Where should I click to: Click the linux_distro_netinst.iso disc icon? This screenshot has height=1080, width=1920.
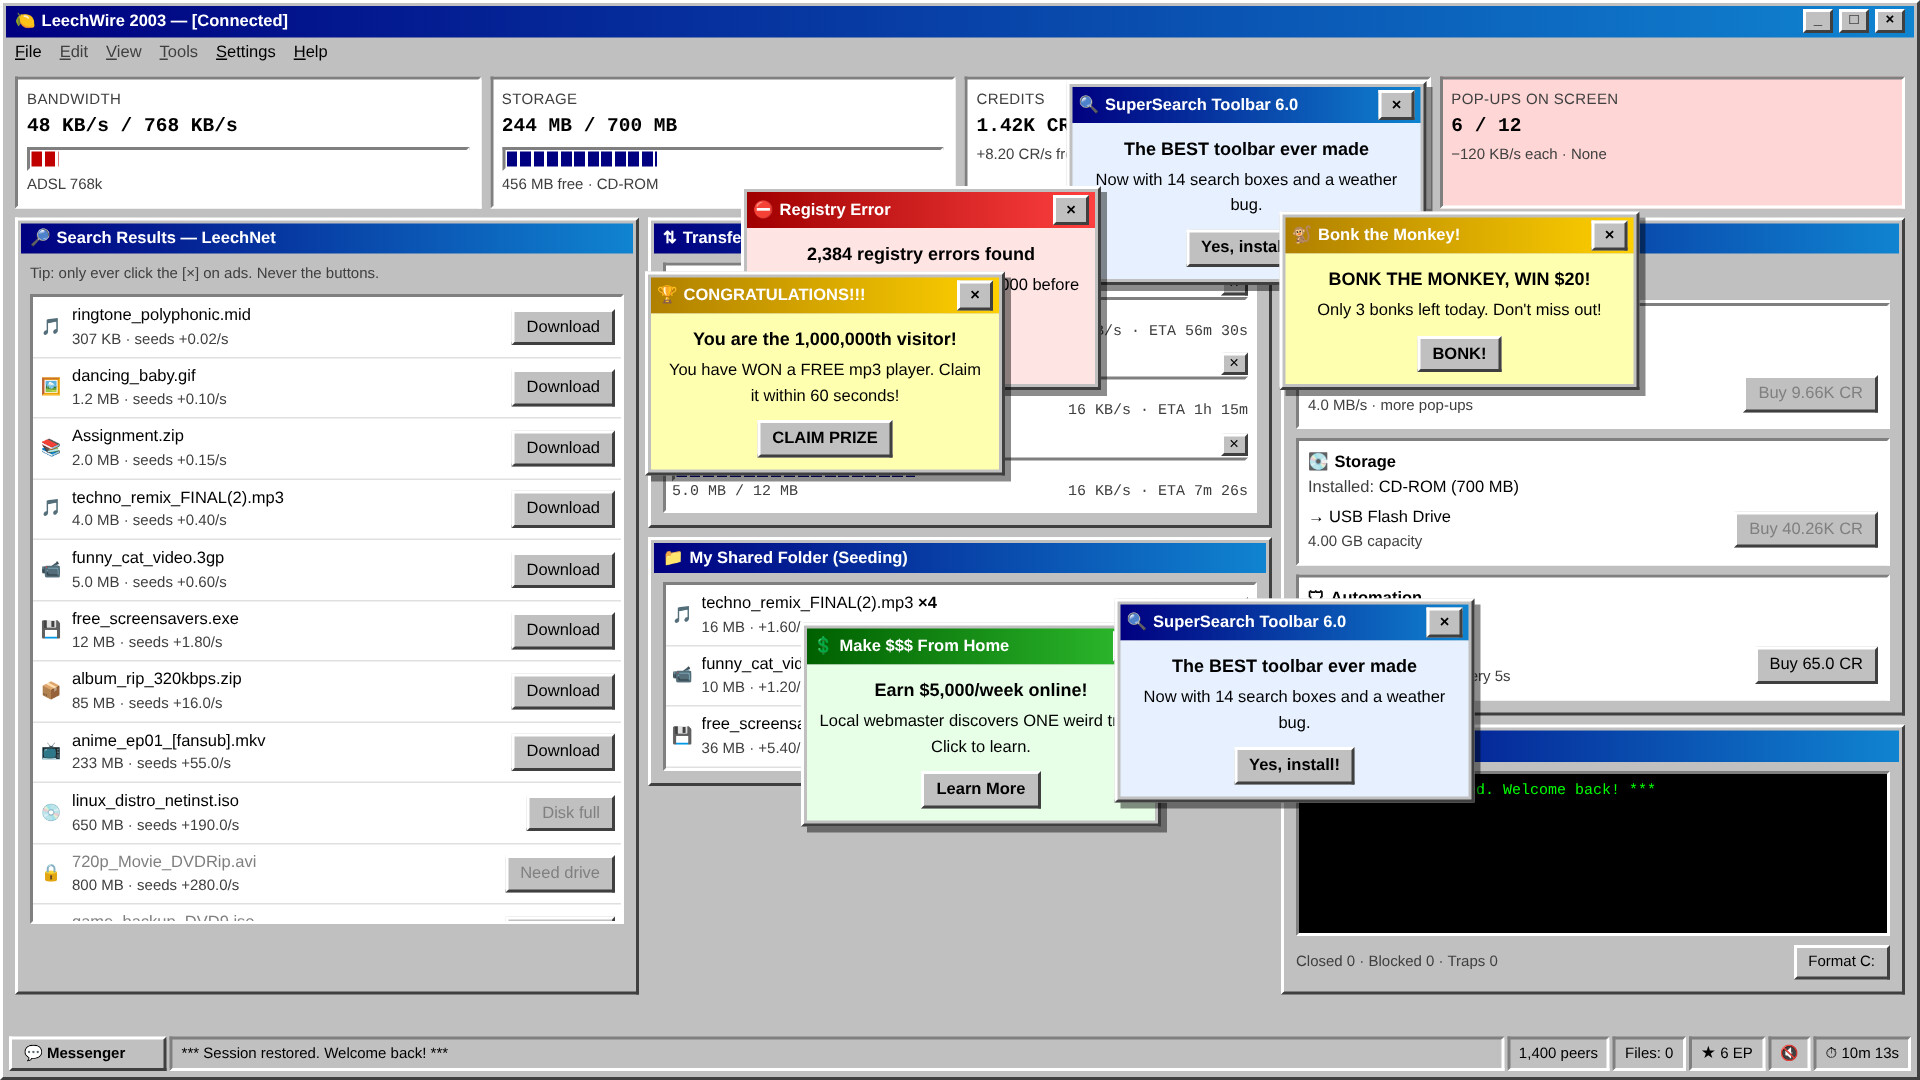[51, 813]
